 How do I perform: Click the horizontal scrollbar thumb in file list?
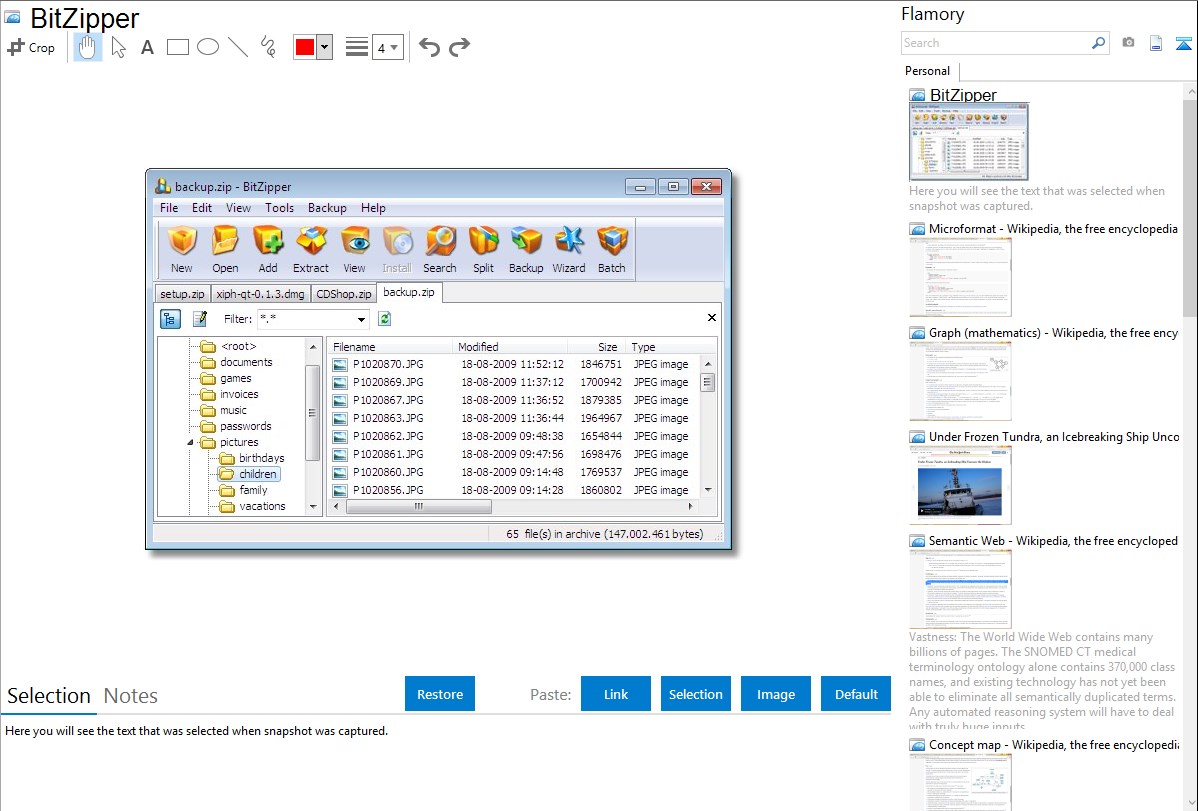(419, 506)
